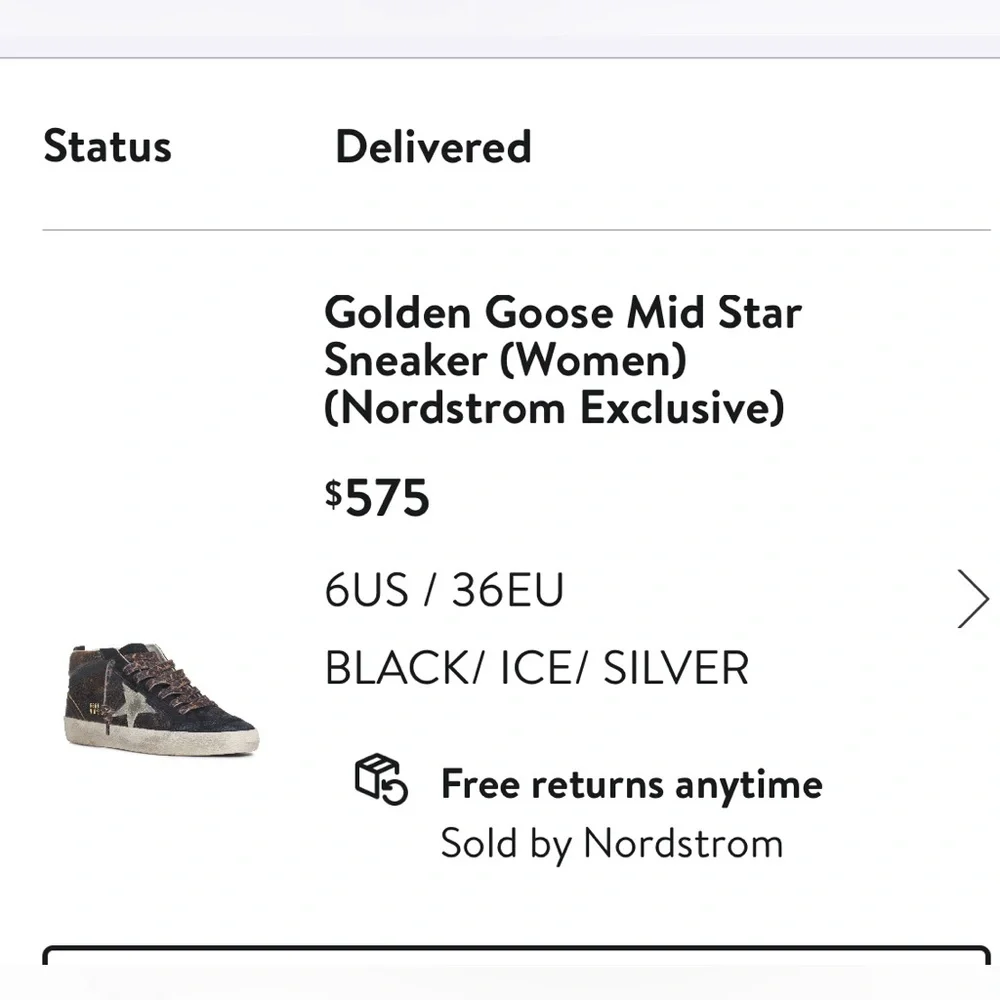Click the $575 price
The image size is (1000, 1000).
click(378, 495)
